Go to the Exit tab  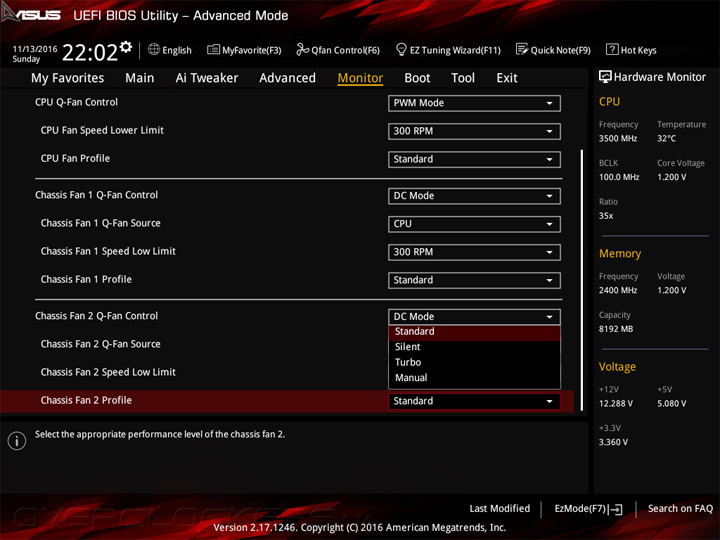pyautogui.click(x=507, y=78)
